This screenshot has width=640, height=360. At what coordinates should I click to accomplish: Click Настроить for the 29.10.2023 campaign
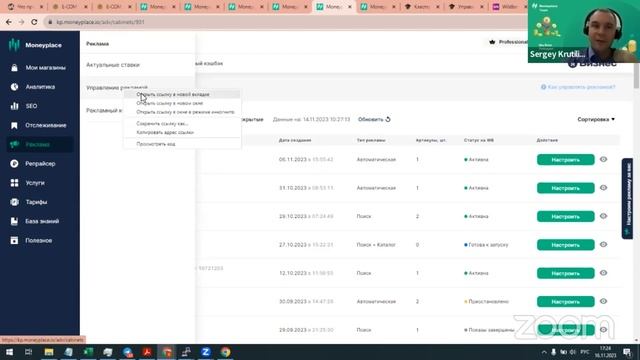coord(565,216)
